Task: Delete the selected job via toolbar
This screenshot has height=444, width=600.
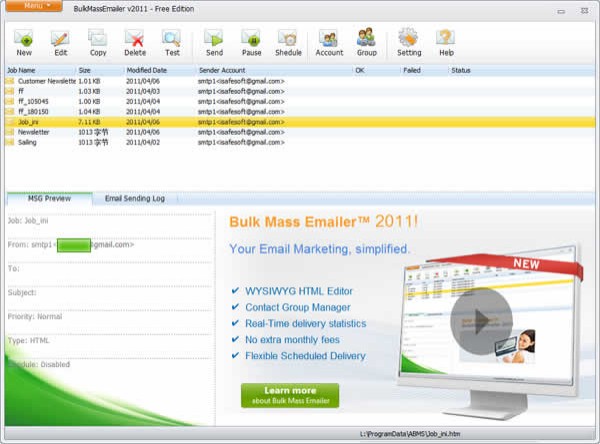Action: pyautogui.click(x=135, y=42)
